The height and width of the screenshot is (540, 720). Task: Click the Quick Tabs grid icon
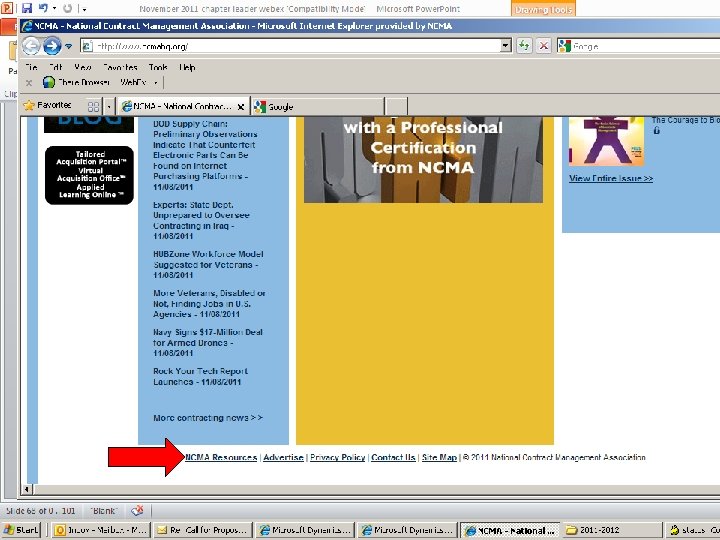pyautogui.click(x=93, y=107)
